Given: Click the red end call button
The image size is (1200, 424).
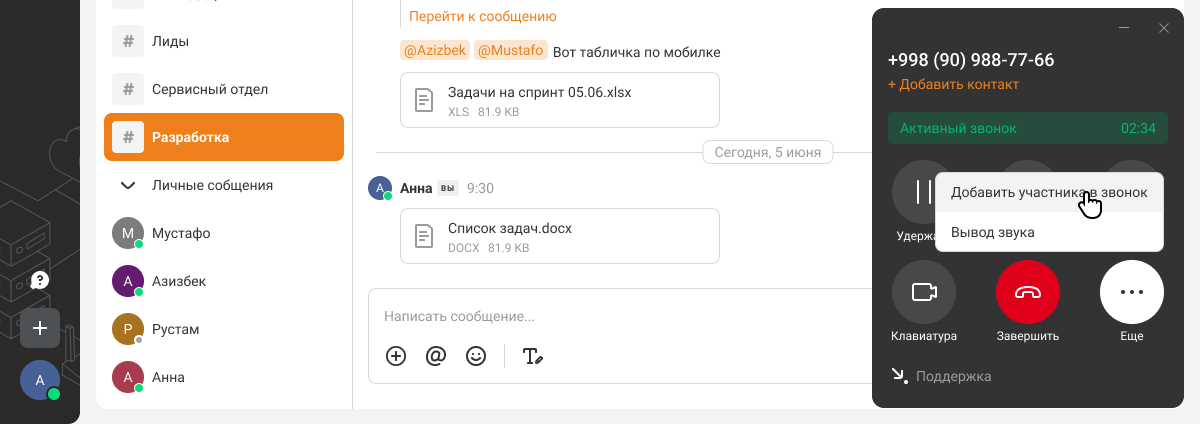Looking at the screenshot, I should point(1027,292).
